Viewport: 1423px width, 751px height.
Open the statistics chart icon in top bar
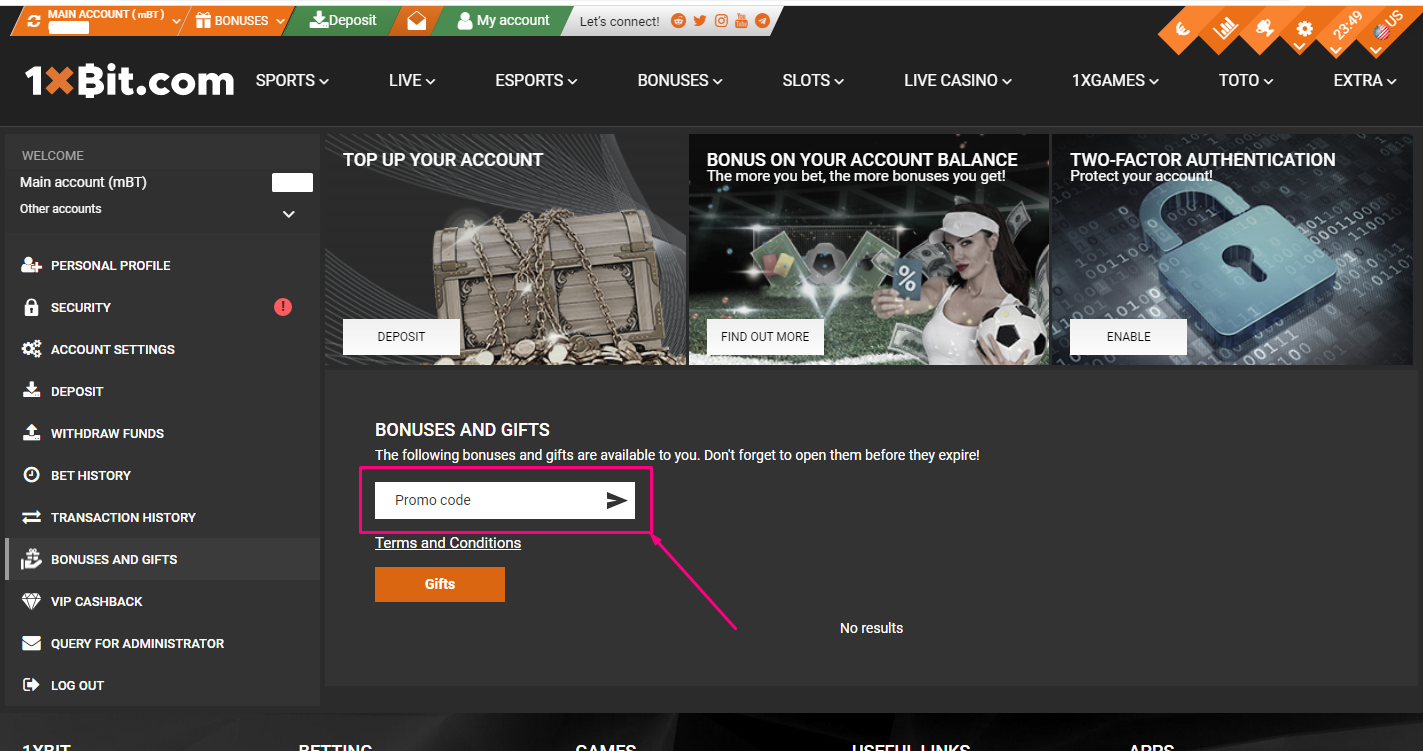point(1225,28)
